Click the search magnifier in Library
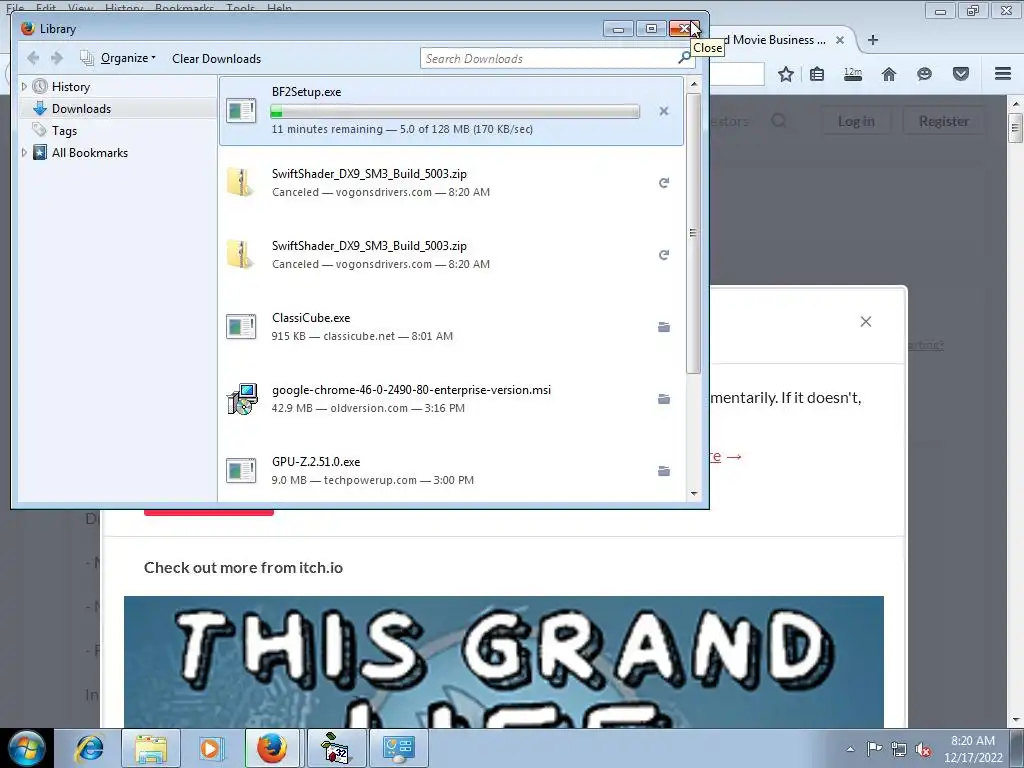Image resolution: width=1024 pixels, height=768 pixels. point(684,58)
